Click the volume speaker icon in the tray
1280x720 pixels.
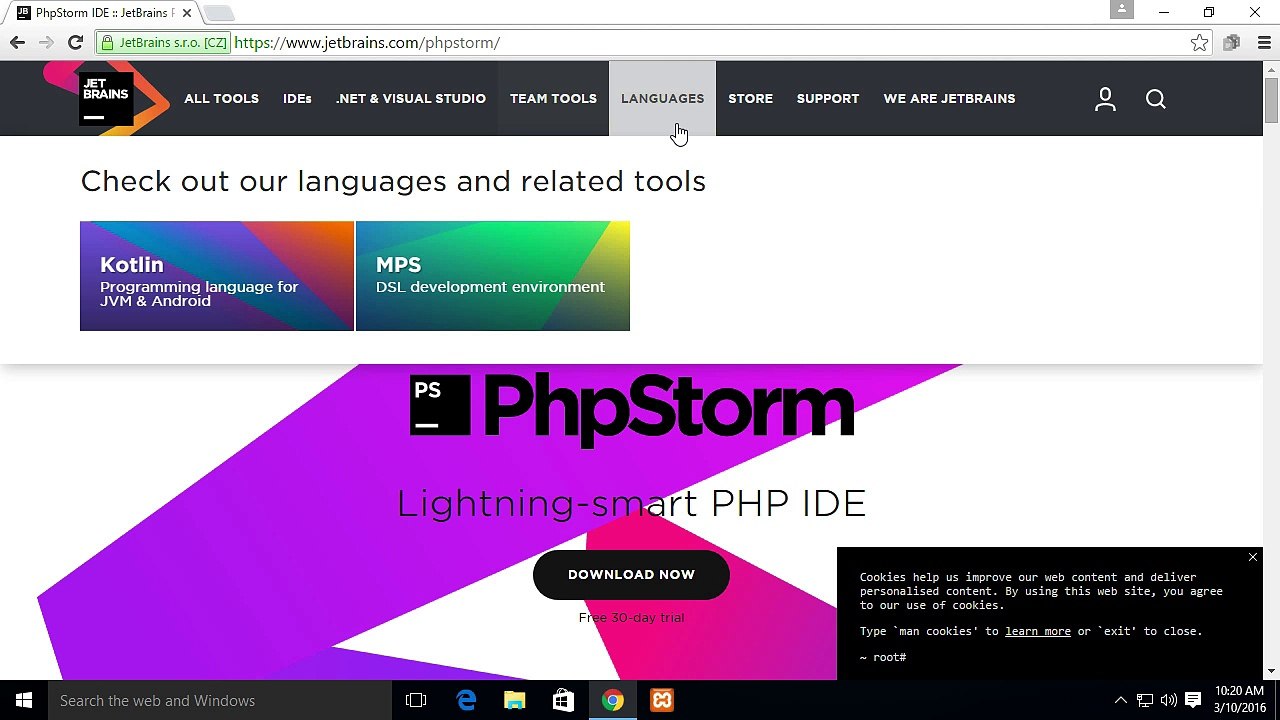[x=1169, y=701]
